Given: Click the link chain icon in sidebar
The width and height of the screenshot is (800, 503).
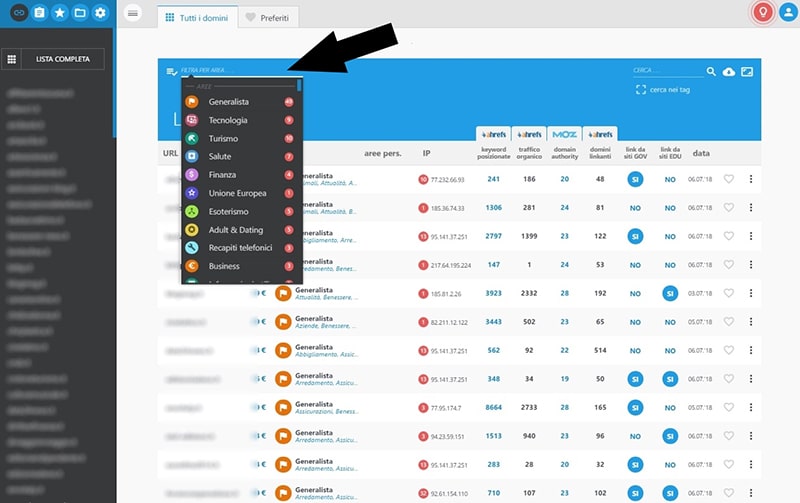Looking at the screenshot, I should pyautogui.click(x=17, y=13).
